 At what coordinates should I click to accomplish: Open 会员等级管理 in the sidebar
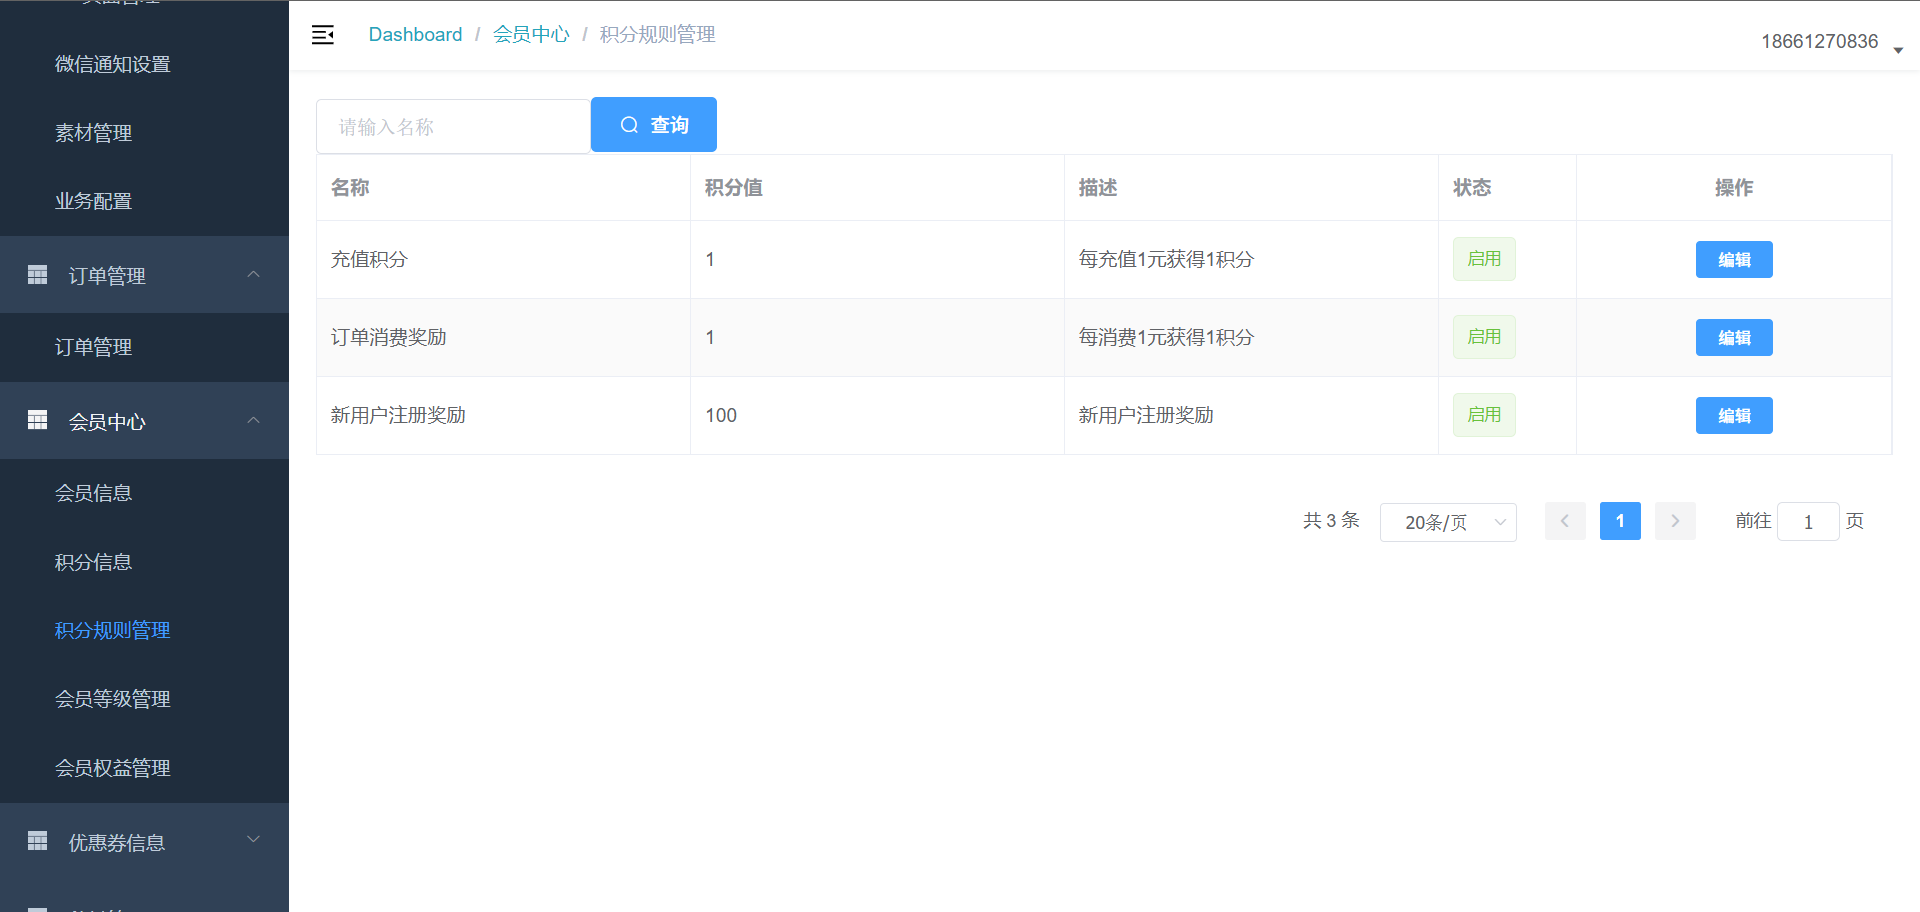(x=113, y=699)
